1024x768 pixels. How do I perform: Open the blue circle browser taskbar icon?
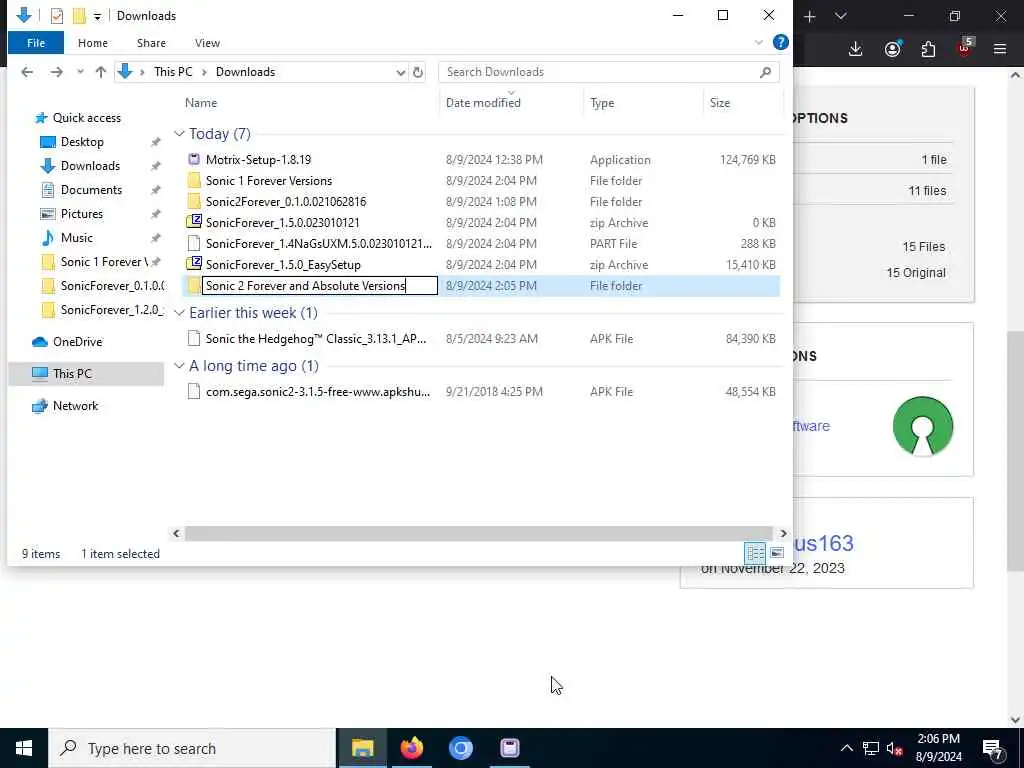click(x=460, y=748)
